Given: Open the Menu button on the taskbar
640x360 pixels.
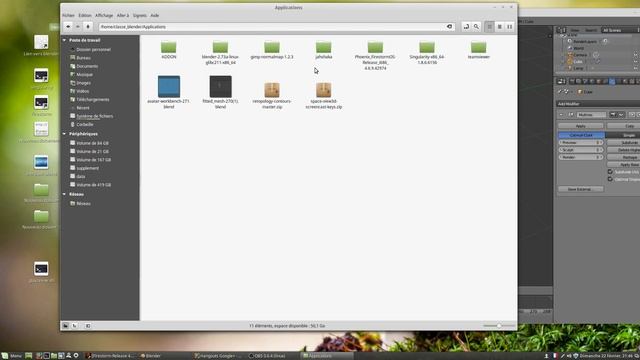Looking at the screenshot, I should tap(12, 356).
